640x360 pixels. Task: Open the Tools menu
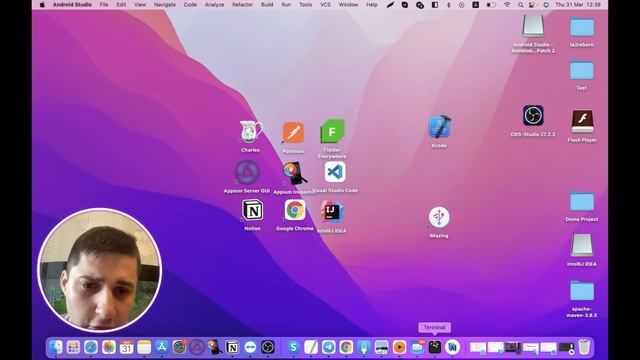pyautogui.click(x=305, y=5)
